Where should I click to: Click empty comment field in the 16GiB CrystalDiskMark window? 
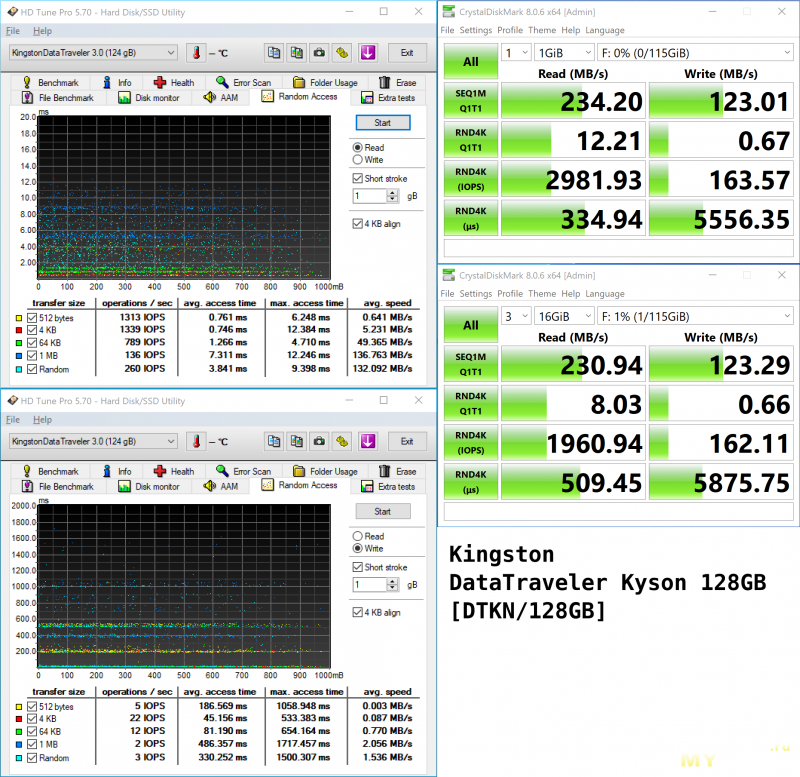pos(618,512)
